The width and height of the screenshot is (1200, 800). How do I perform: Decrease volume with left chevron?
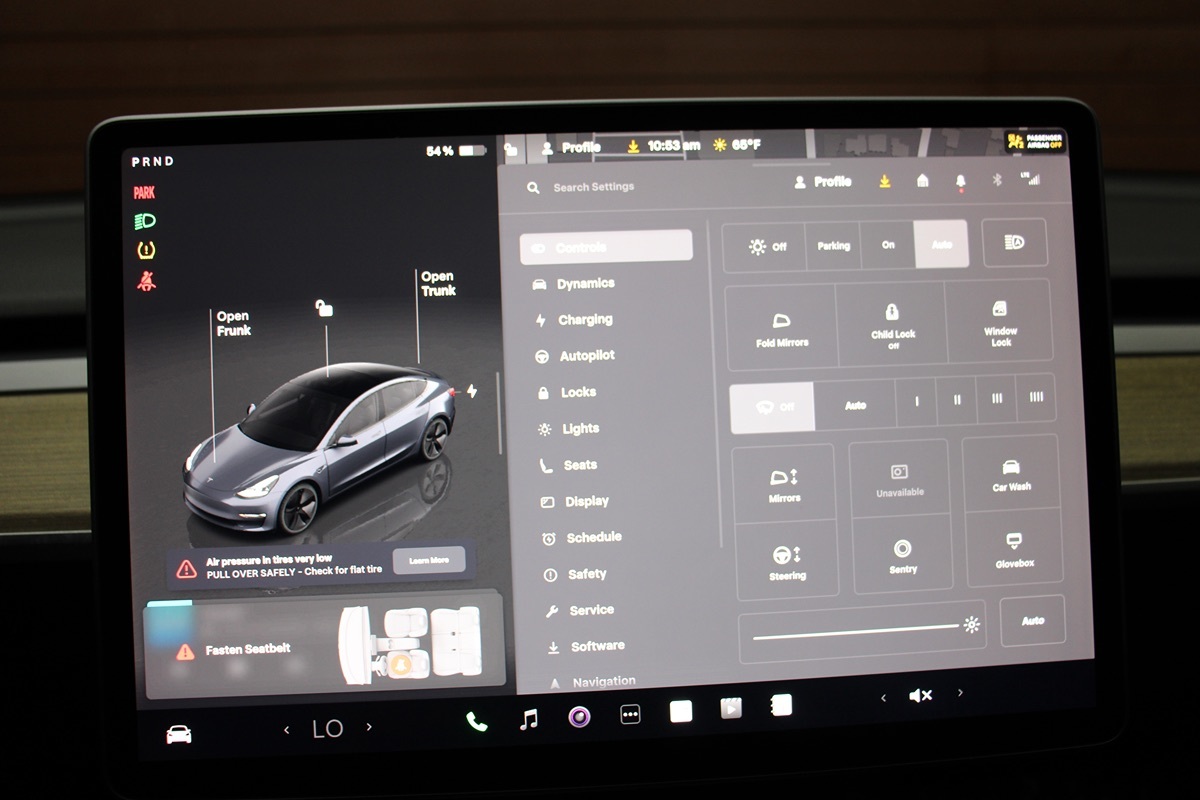pyautogui.click(x=882, y=698)
